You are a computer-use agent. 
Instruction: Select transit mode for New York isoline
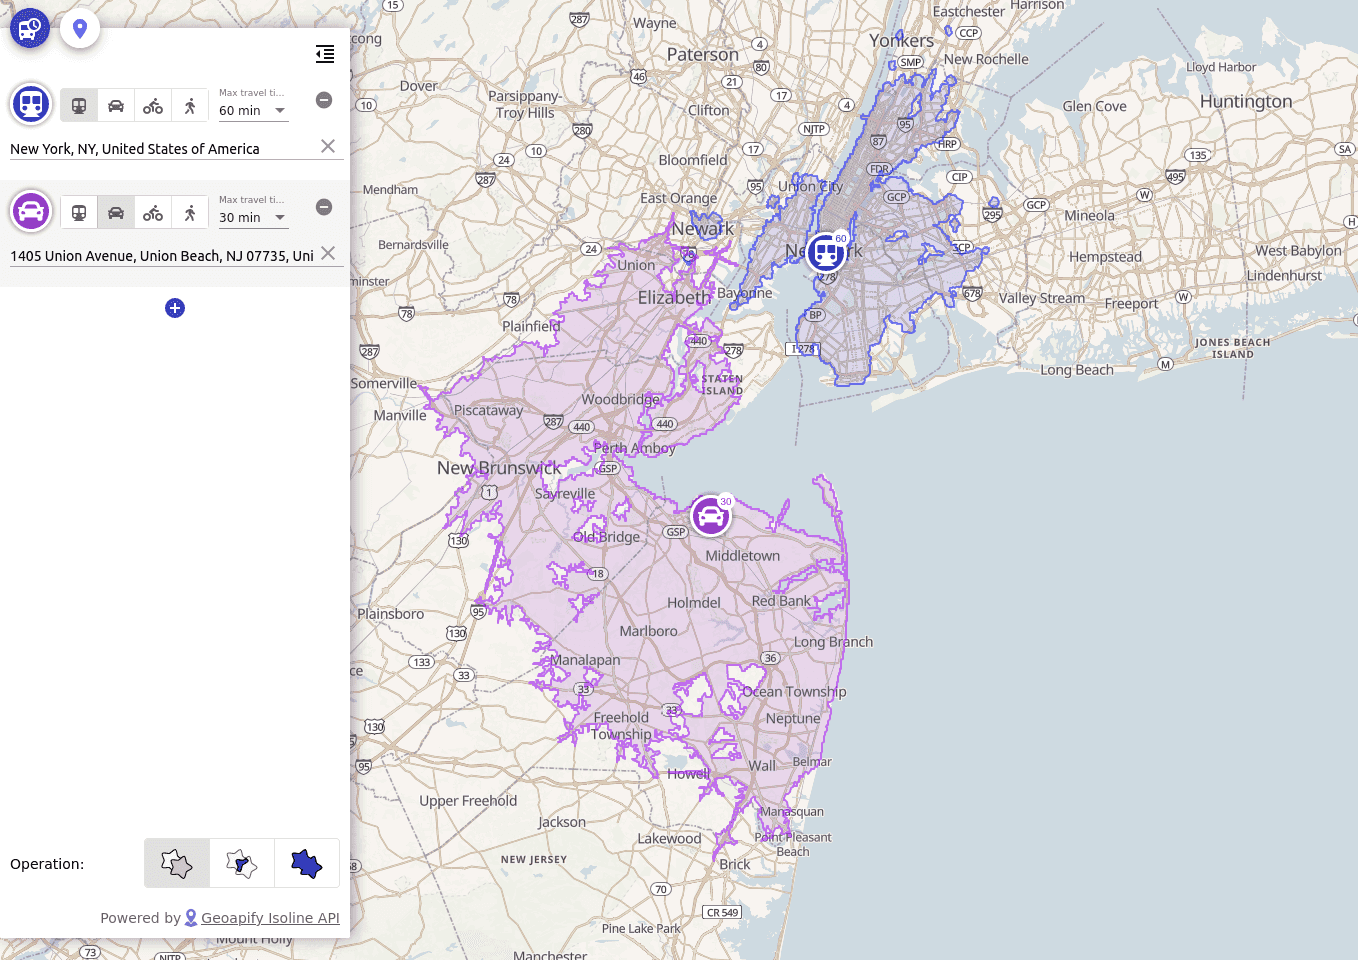79,105
